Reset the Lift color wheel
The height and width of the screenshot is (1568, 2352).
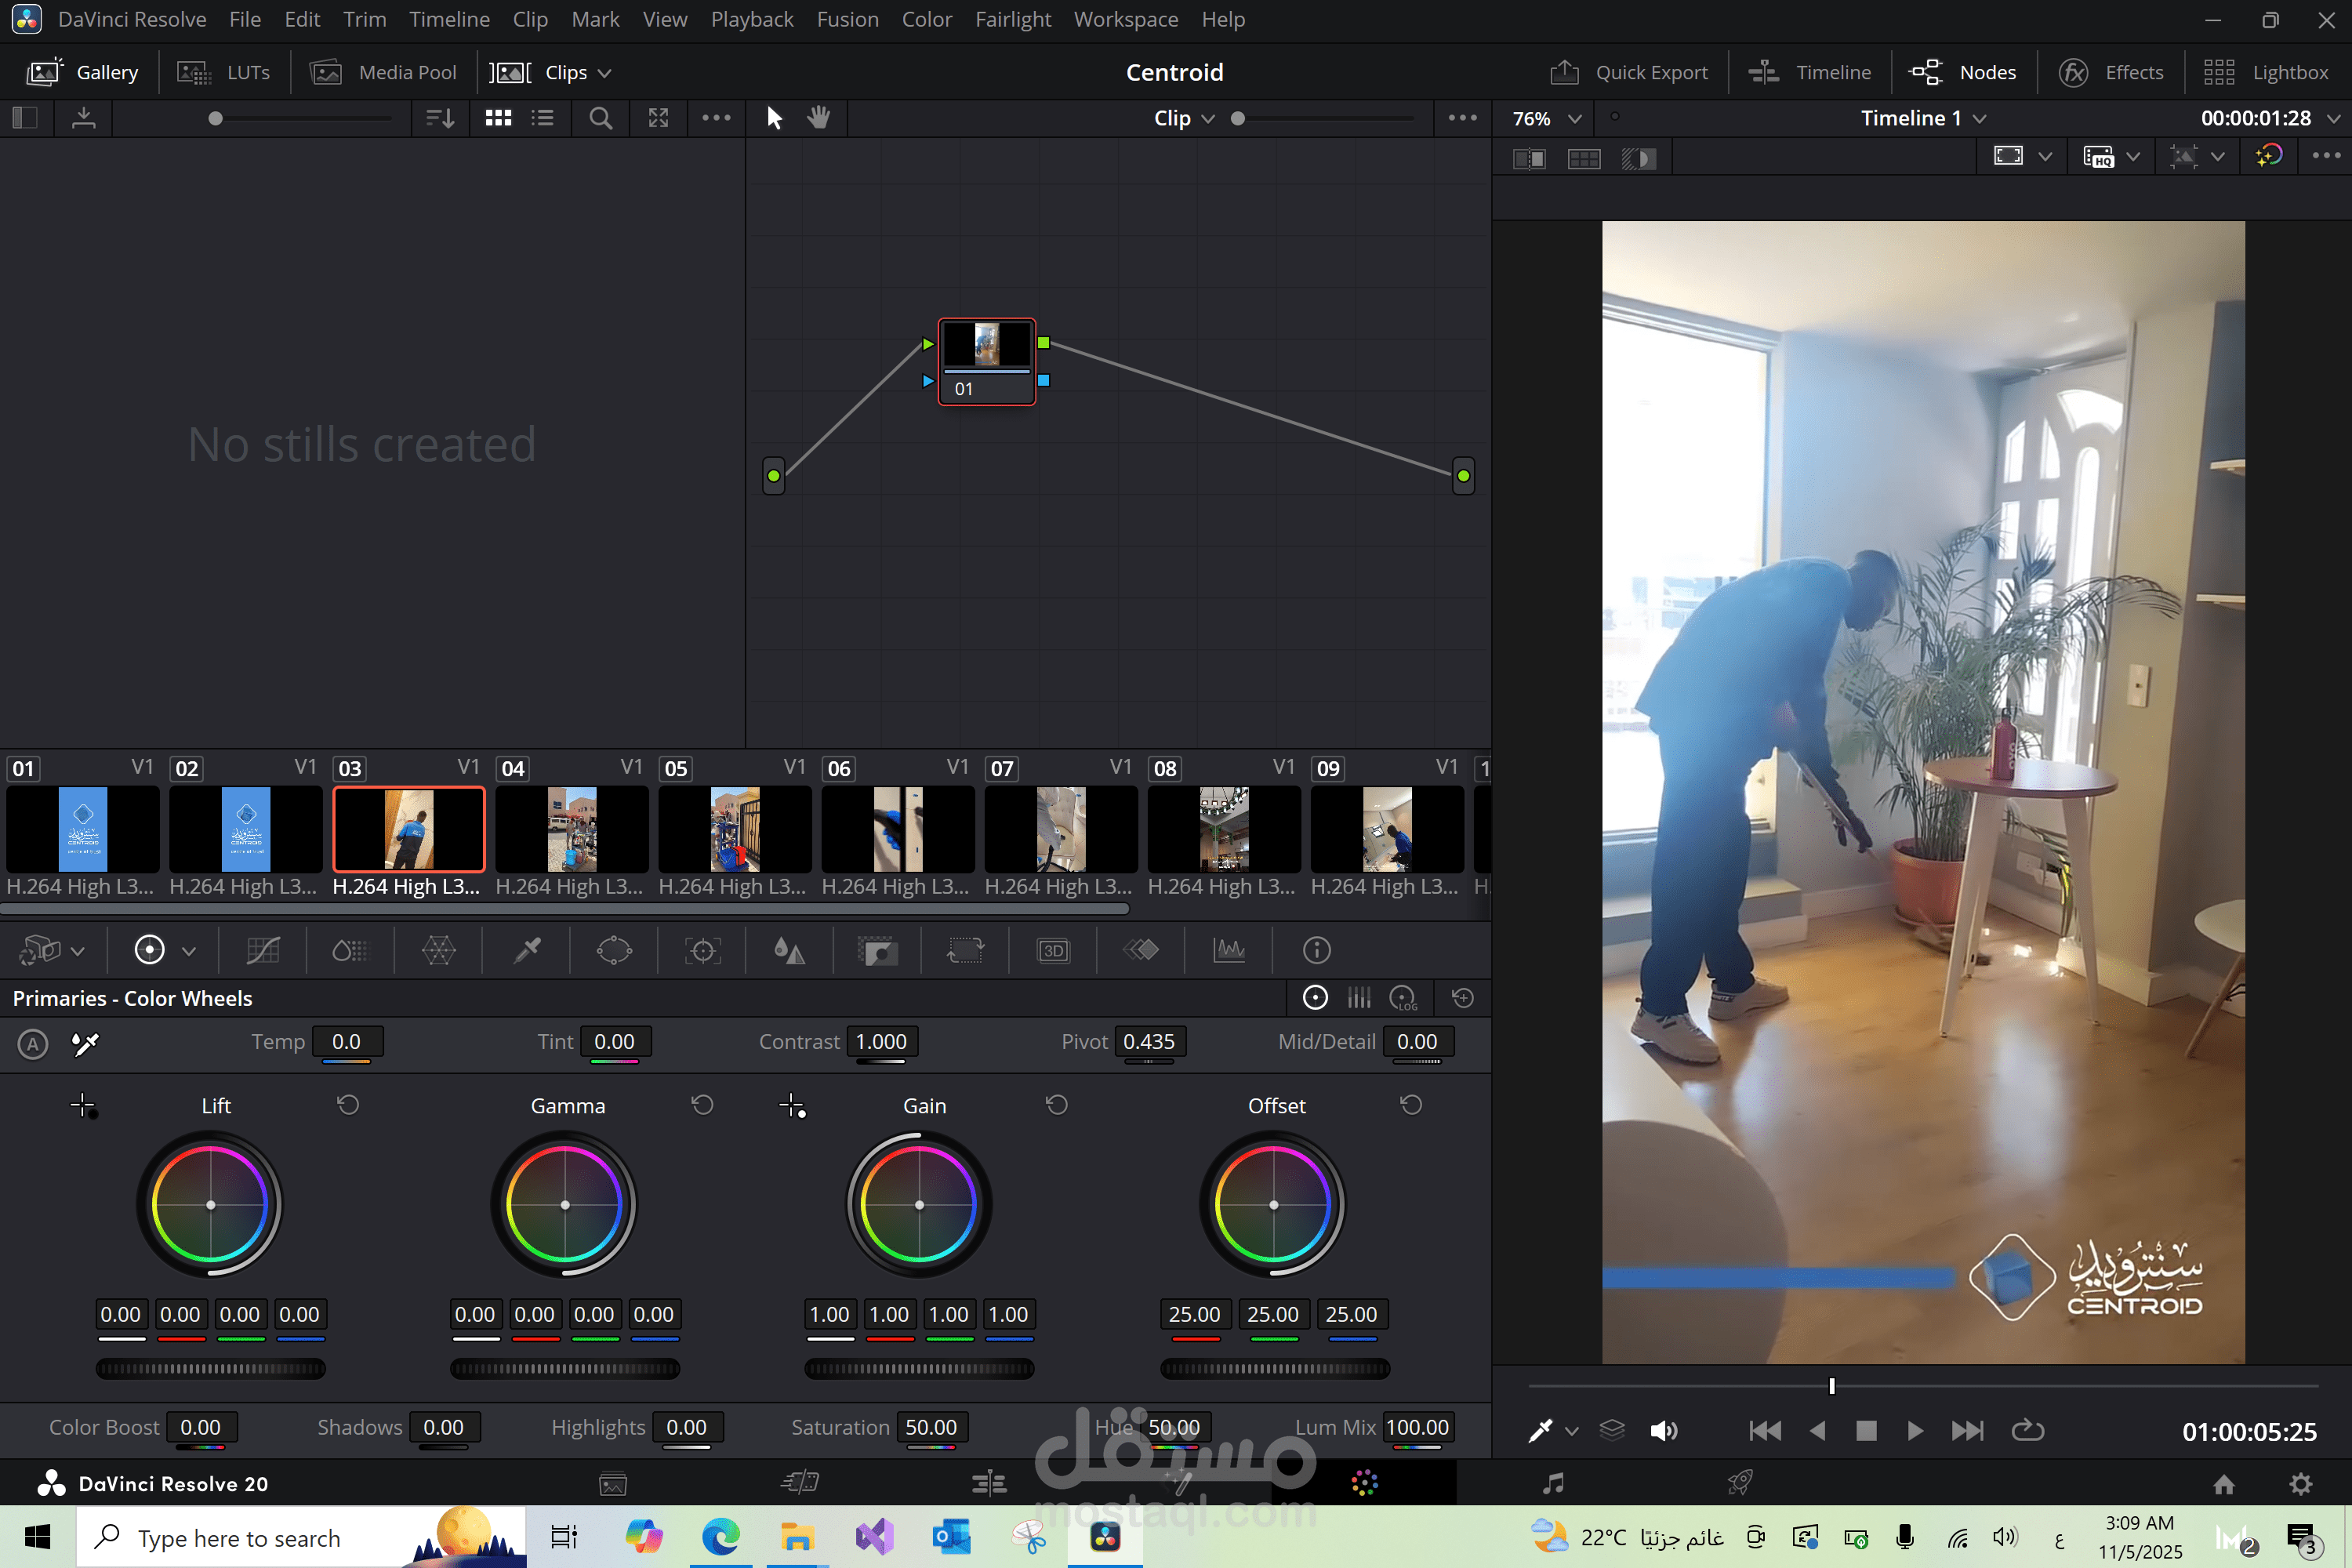click(348, 1105)
